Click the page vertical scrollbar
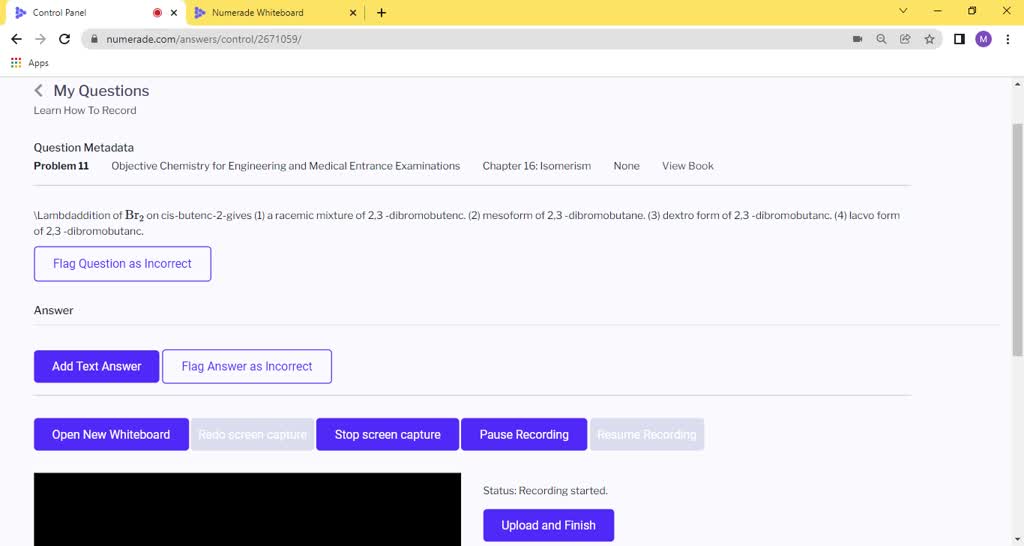The image size is (1024, 546). pyautogui.click(x=1017, y=239)
